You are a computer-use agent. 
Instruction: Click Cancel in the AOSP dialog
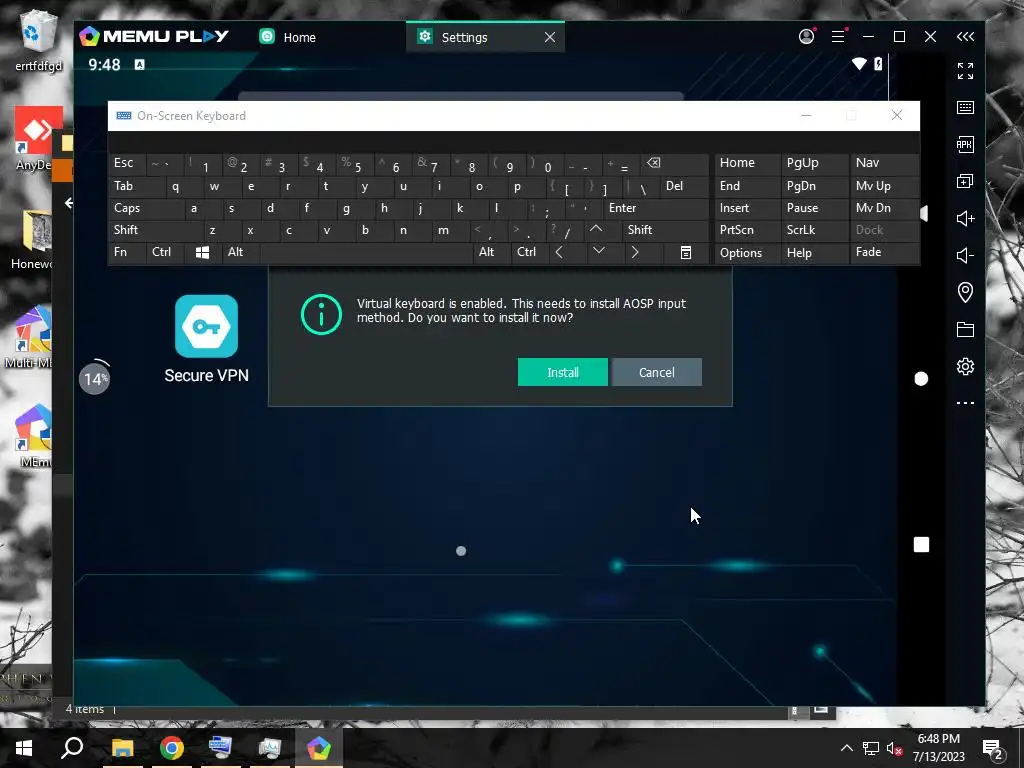coord(656,372)
